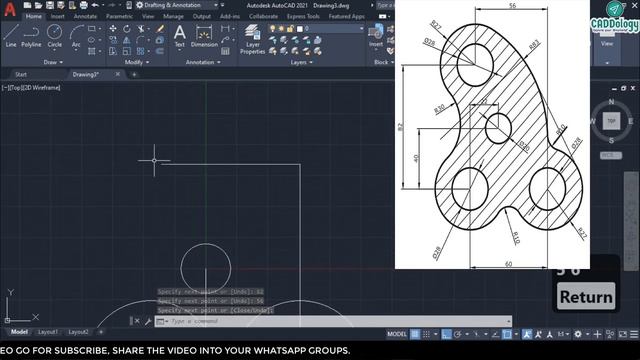Screen dimensions: 640x360
Task: Click the Scale tool icon
Action: (x=127, y=51)
